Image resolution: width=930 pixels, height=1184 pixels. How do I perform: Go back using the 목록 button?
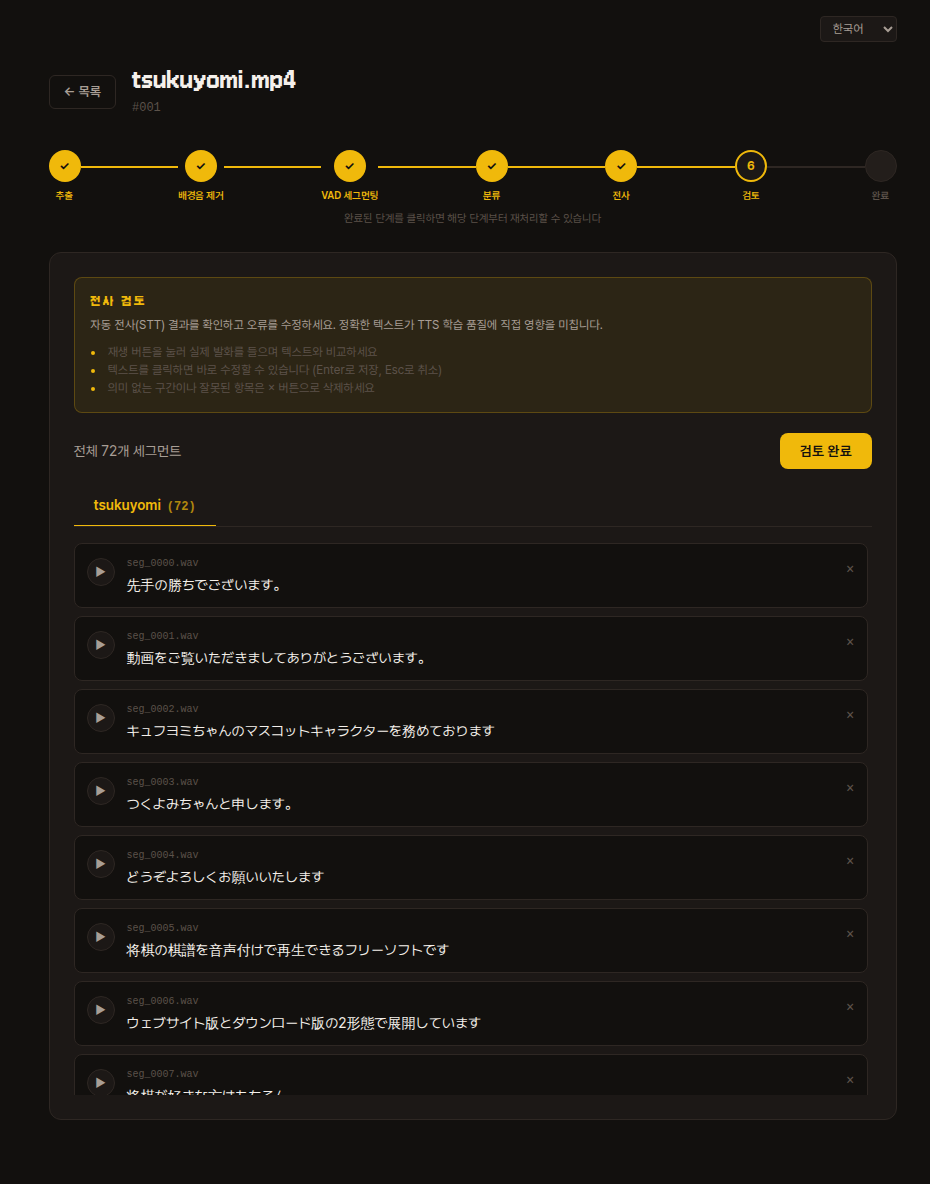[x=82, y=91]
